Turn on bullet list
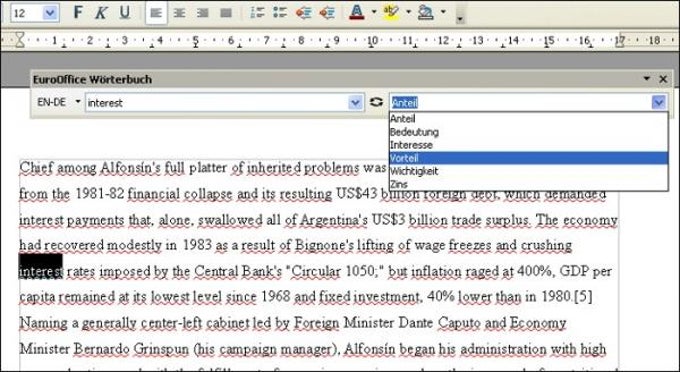Screen dimensions: 680x372 click(x=280, y=13)
